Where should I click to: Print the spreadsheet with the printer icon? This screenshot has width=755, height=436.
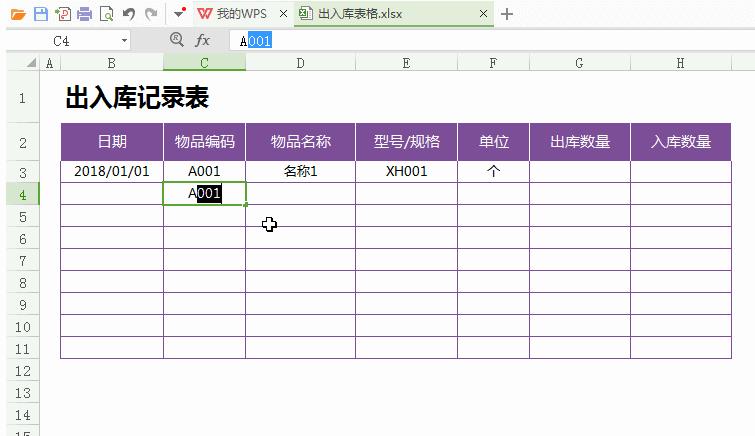pos(84,14)
